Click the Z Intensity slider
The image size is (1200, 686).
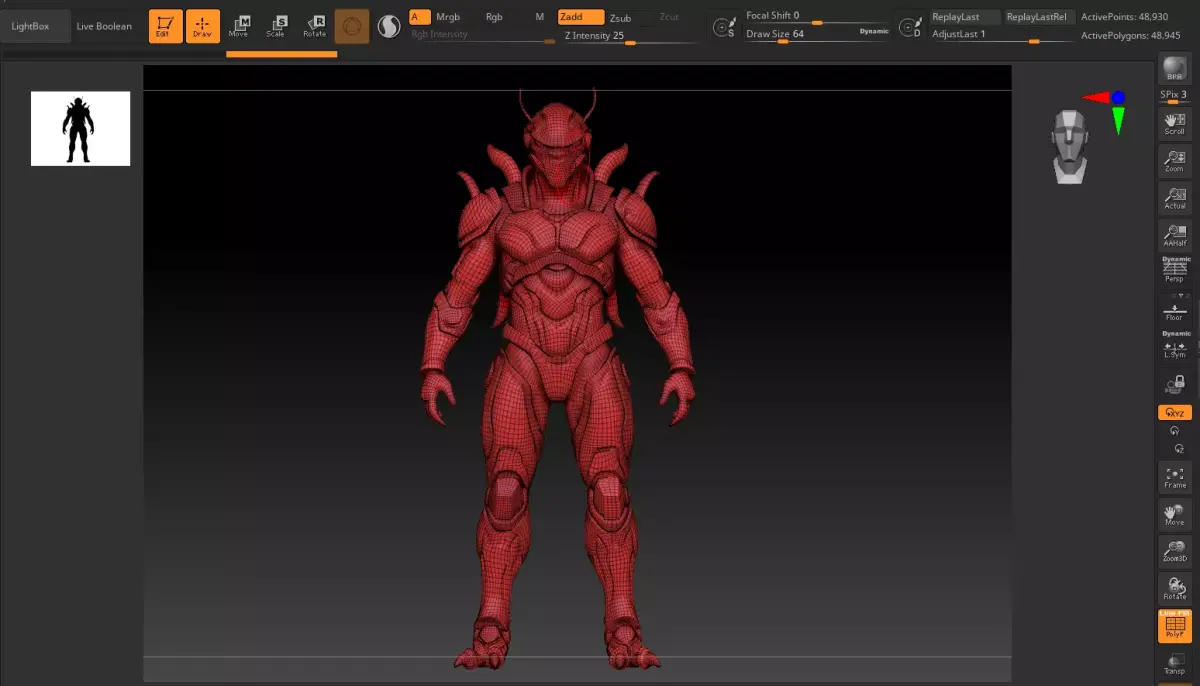point(628,36)
